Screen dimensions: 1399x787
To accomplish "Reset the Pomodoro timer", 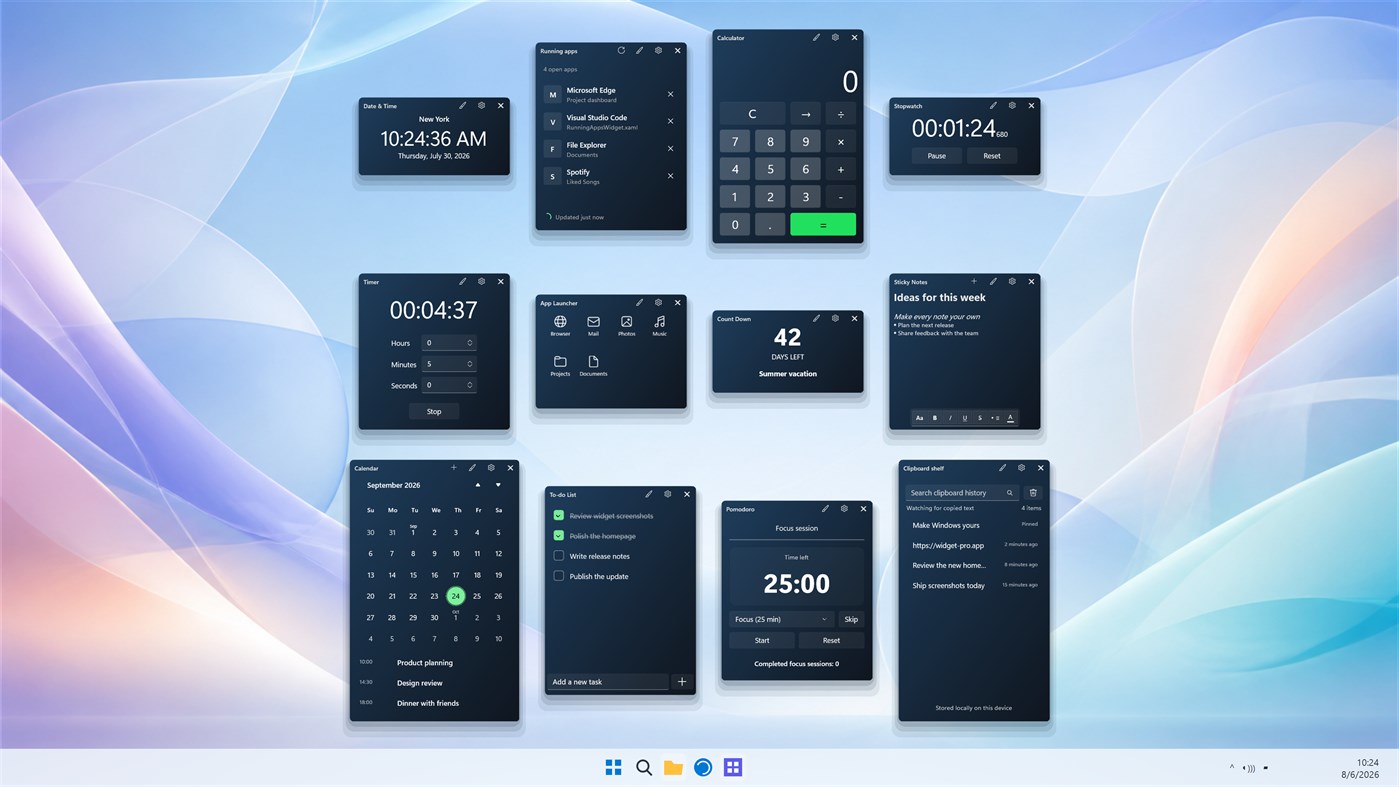I will coord(831,640).
